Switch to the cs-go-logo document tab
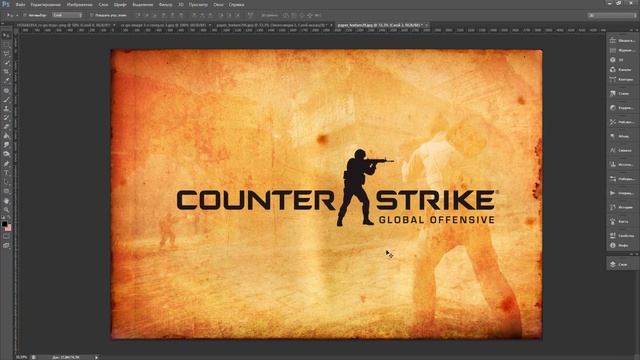 pyautogui.click(x=64, y=25)
